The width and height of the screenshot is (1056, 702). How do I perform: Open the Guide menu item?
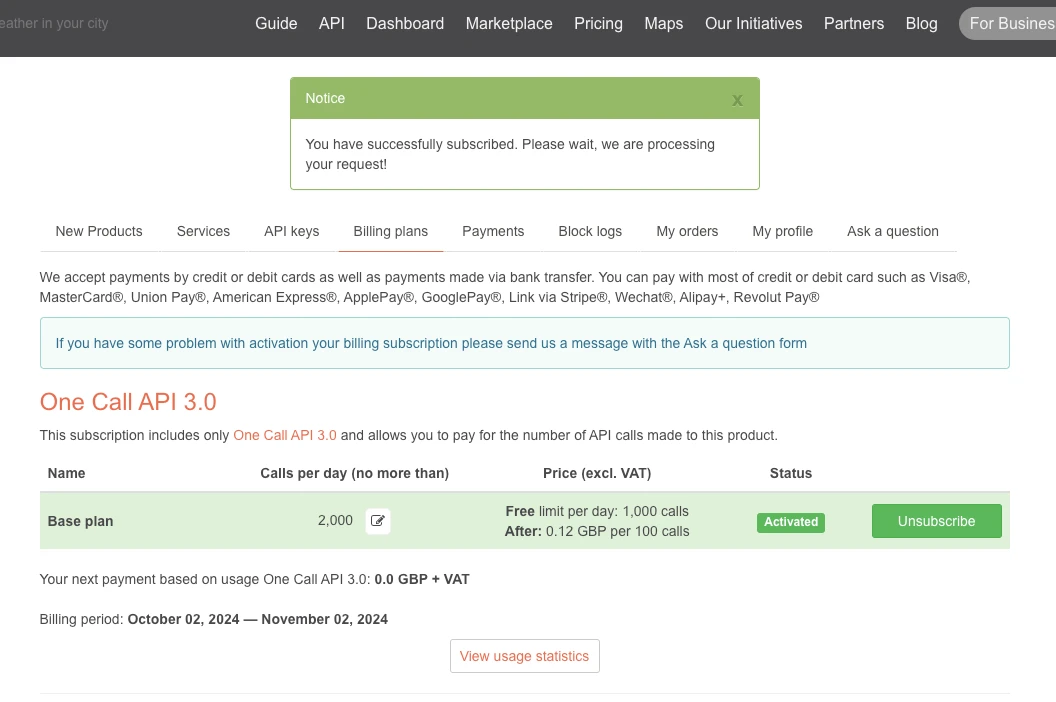point(276,23)
